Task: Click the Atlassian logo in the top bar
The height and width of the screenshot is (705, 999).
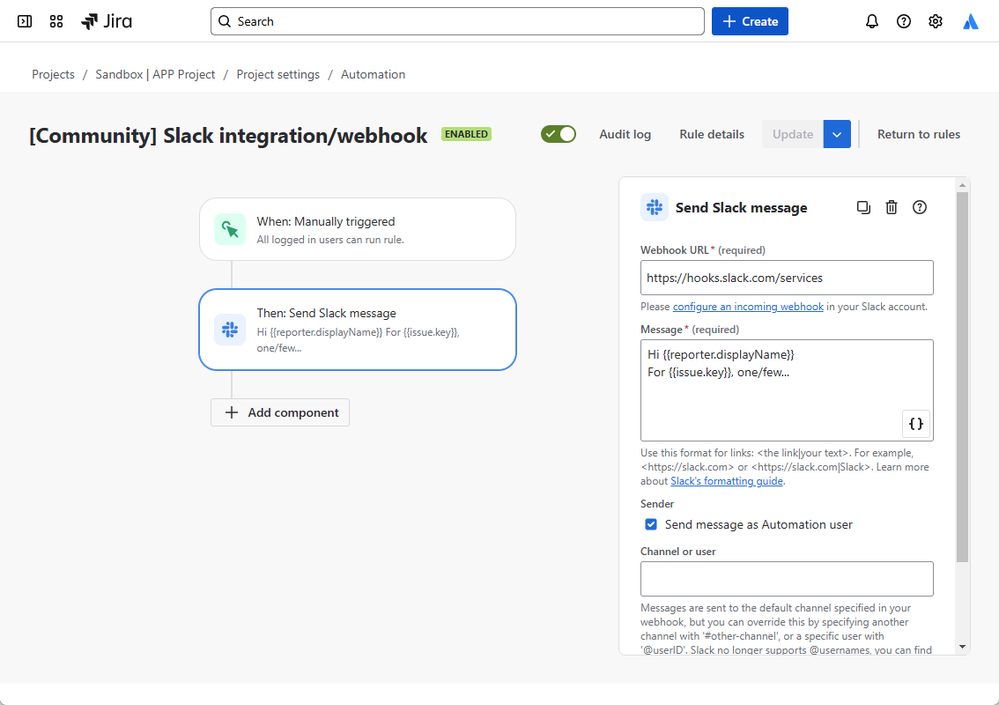Action: [x=969, y=21]
